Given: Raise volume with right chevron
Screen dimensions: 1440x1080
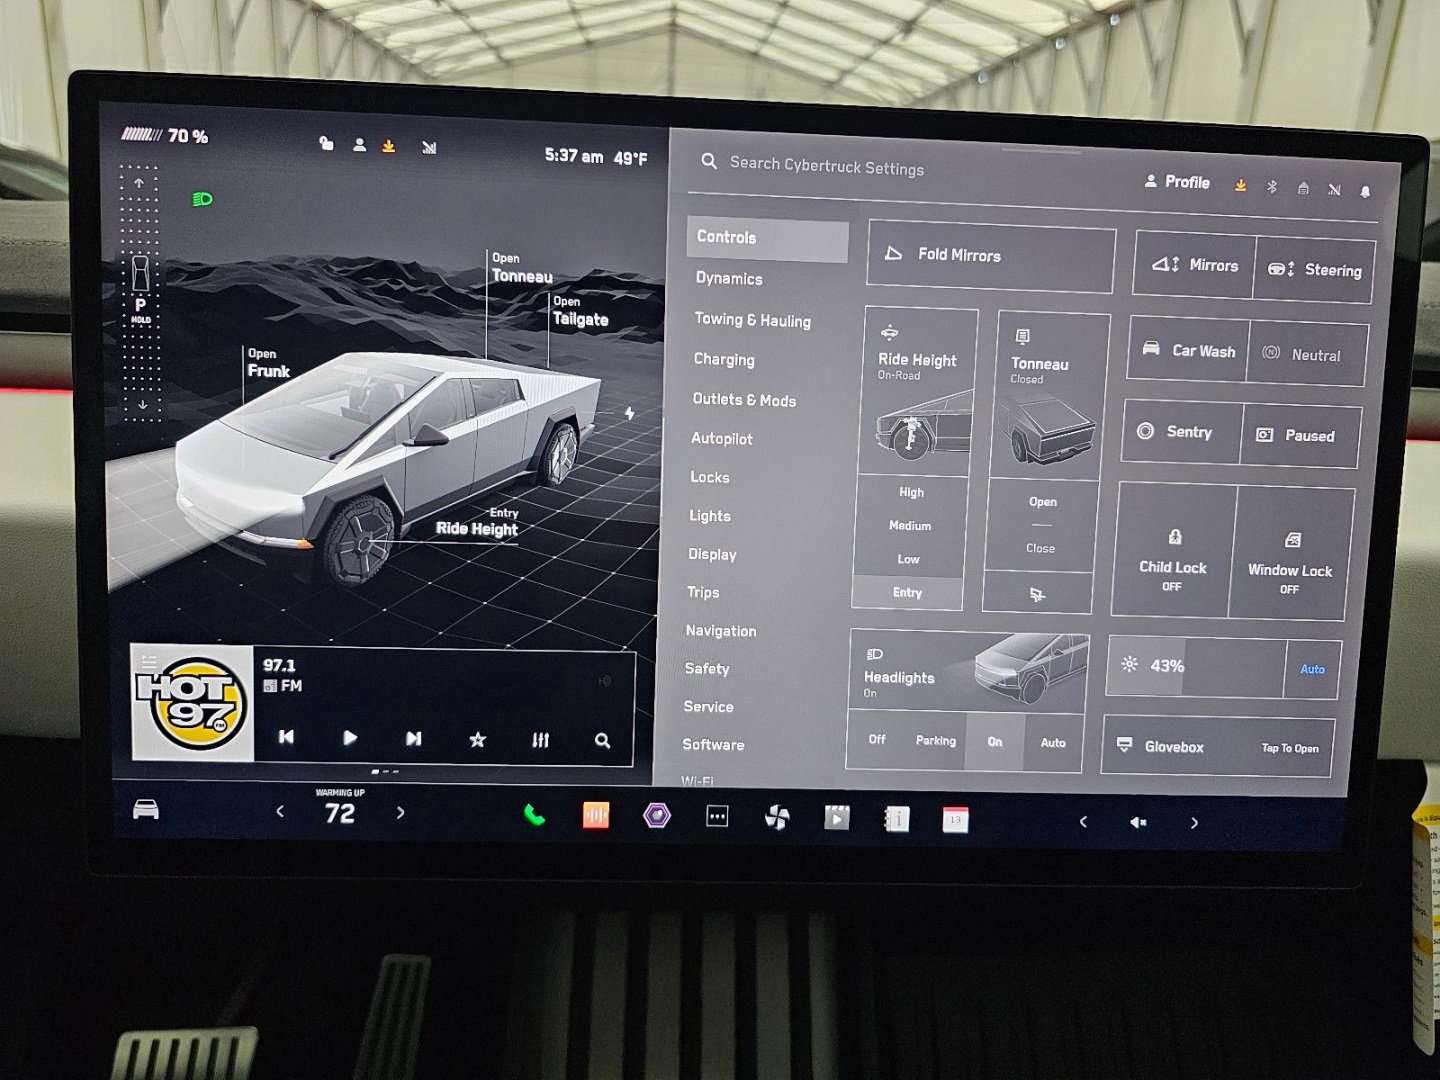Looking at the screenshot, I should coord(1194,824).
